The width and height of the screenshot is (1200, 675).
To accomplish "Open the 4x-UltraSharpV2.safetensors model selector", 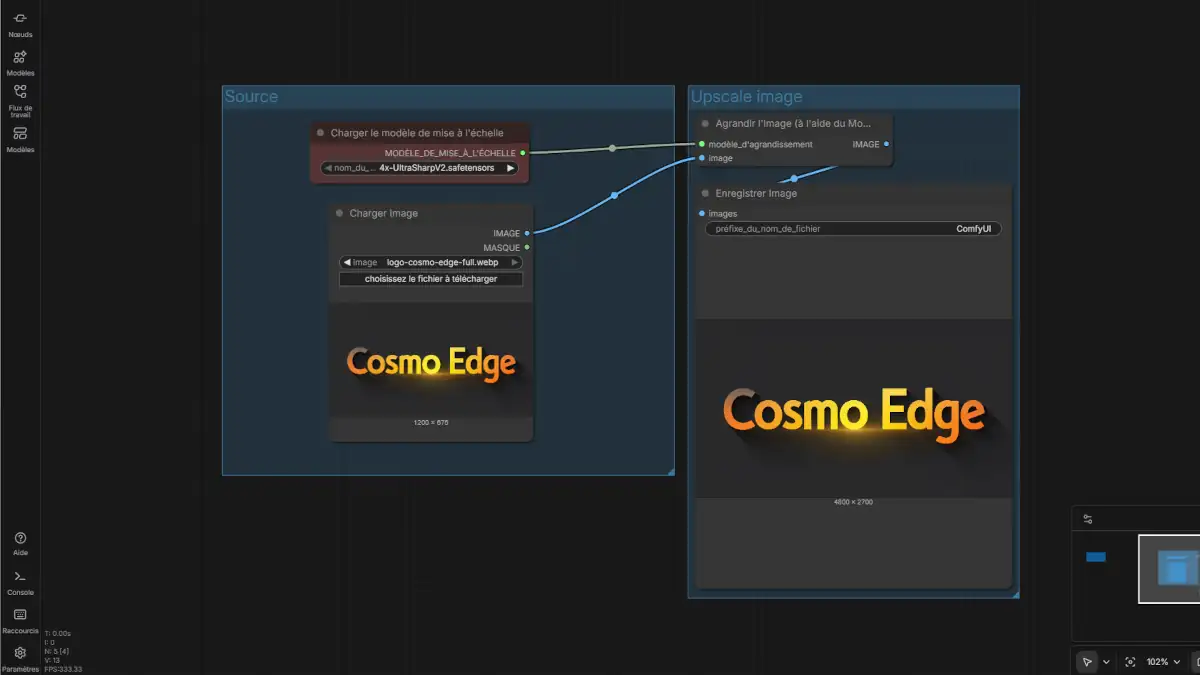I will 436,168.
